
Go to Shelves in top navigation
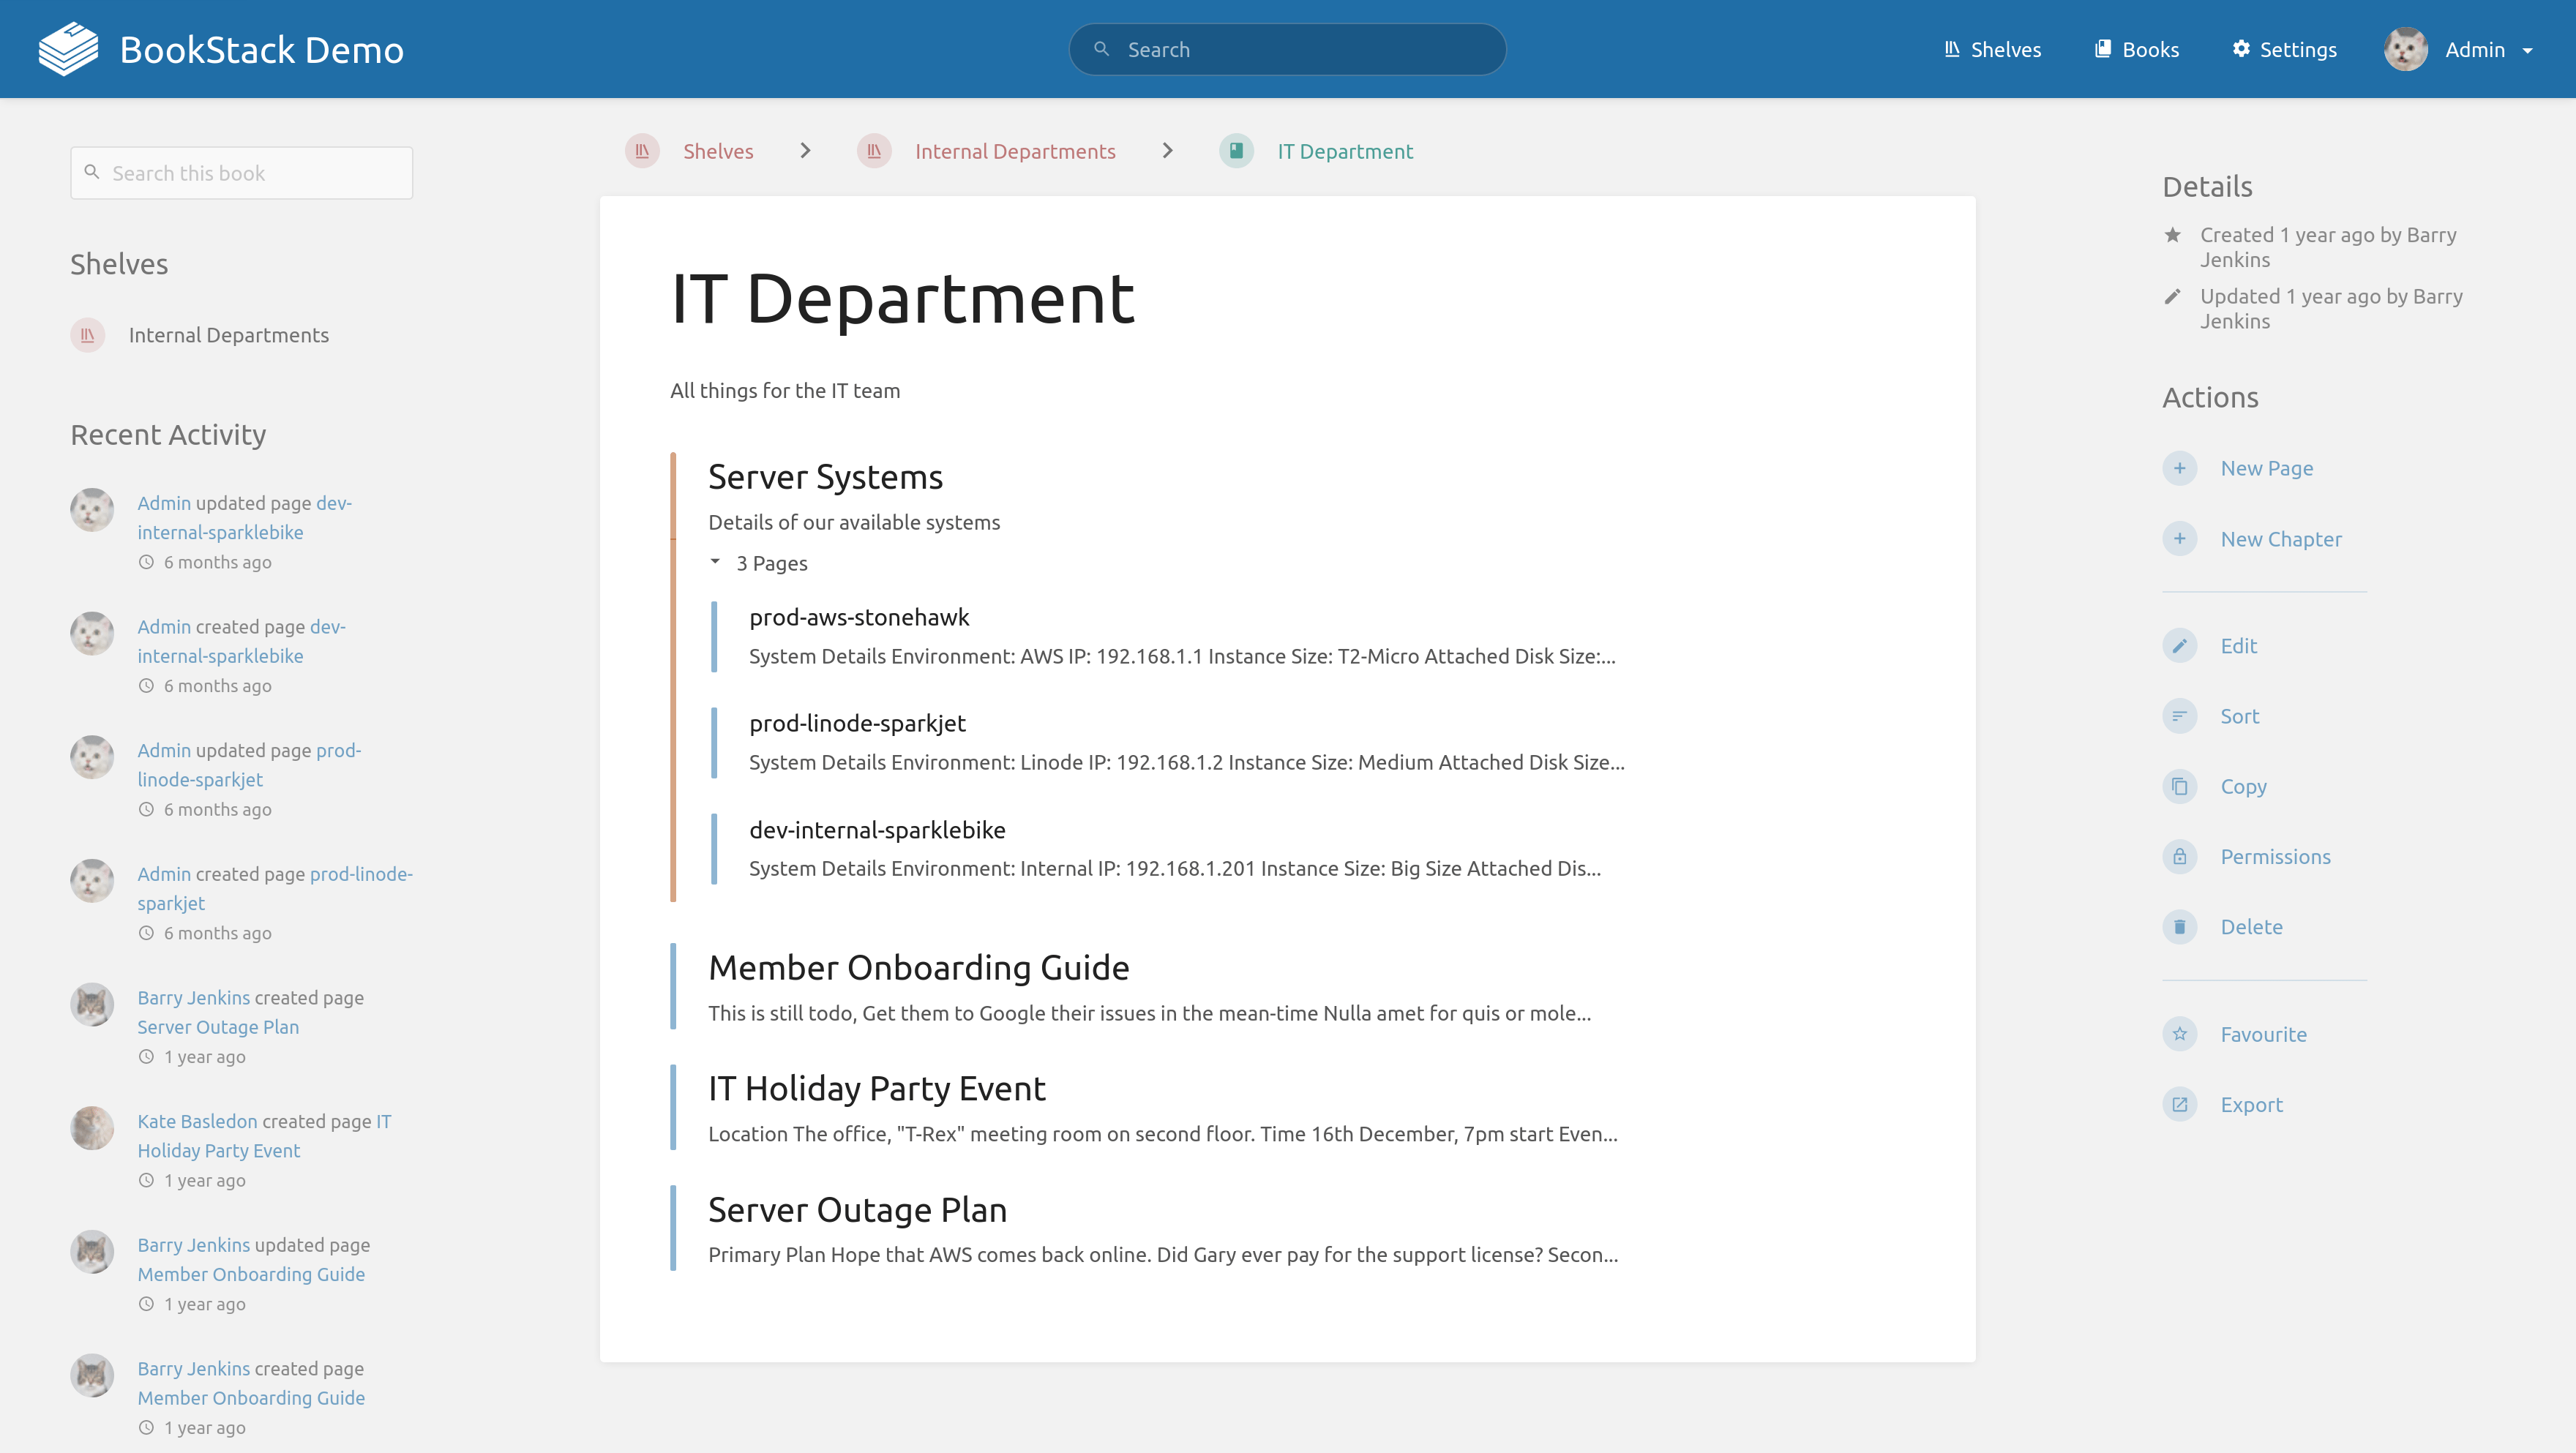[x=1992, y=49]
